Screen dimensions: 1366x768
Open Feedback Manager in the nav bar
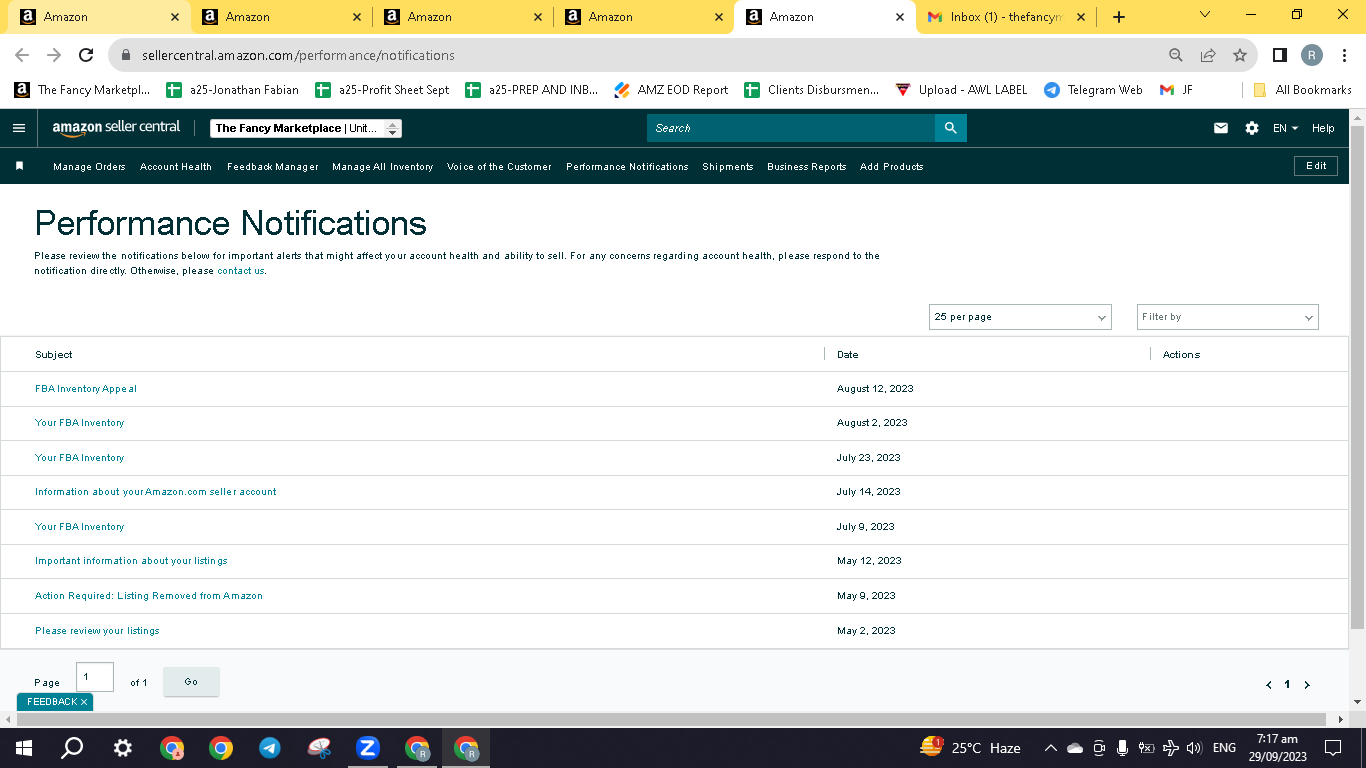click(273, 167)
